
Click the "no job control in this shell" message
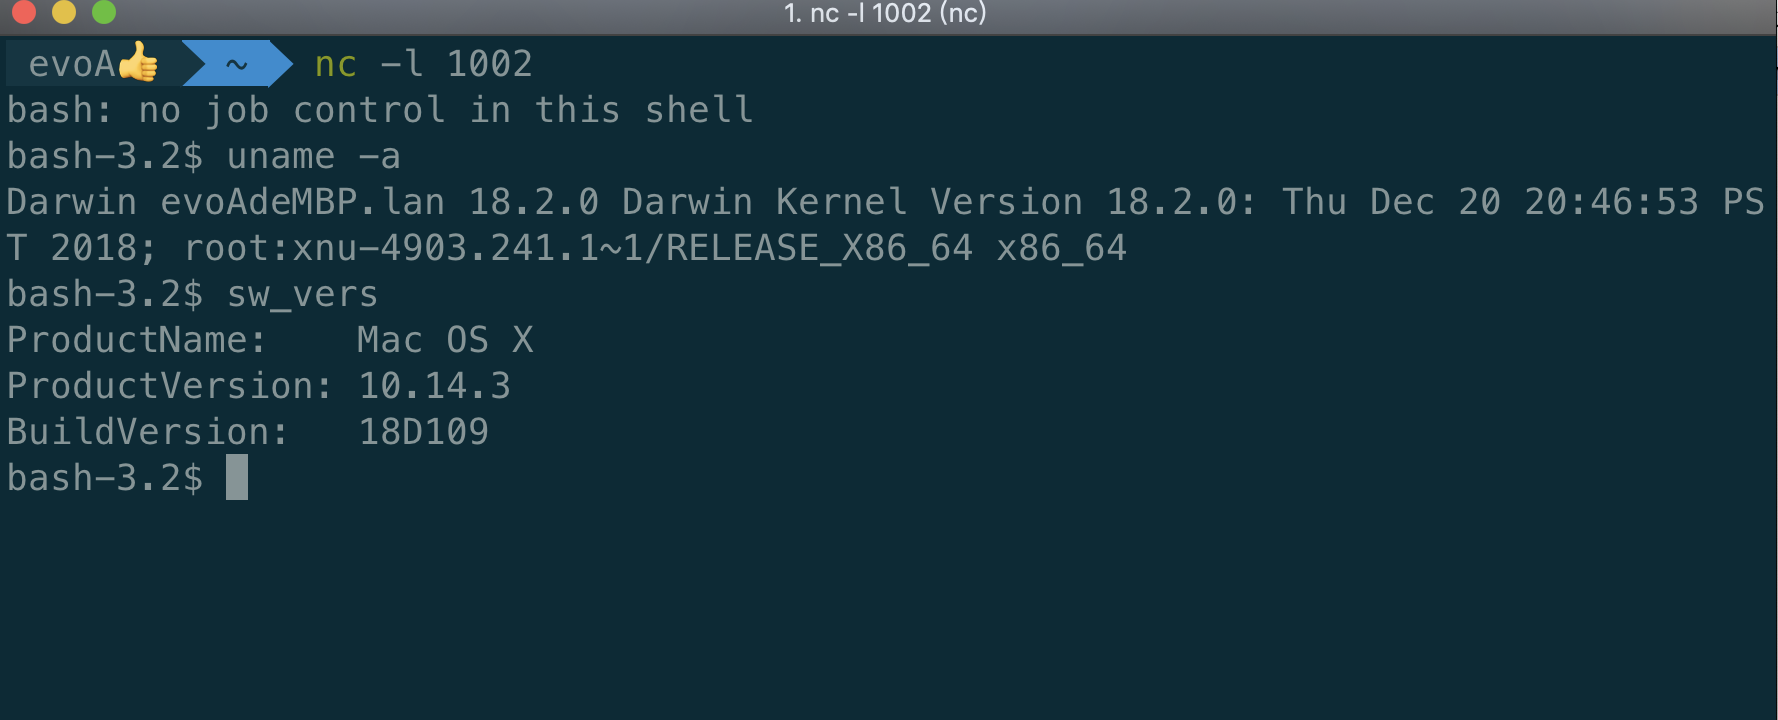446,110
